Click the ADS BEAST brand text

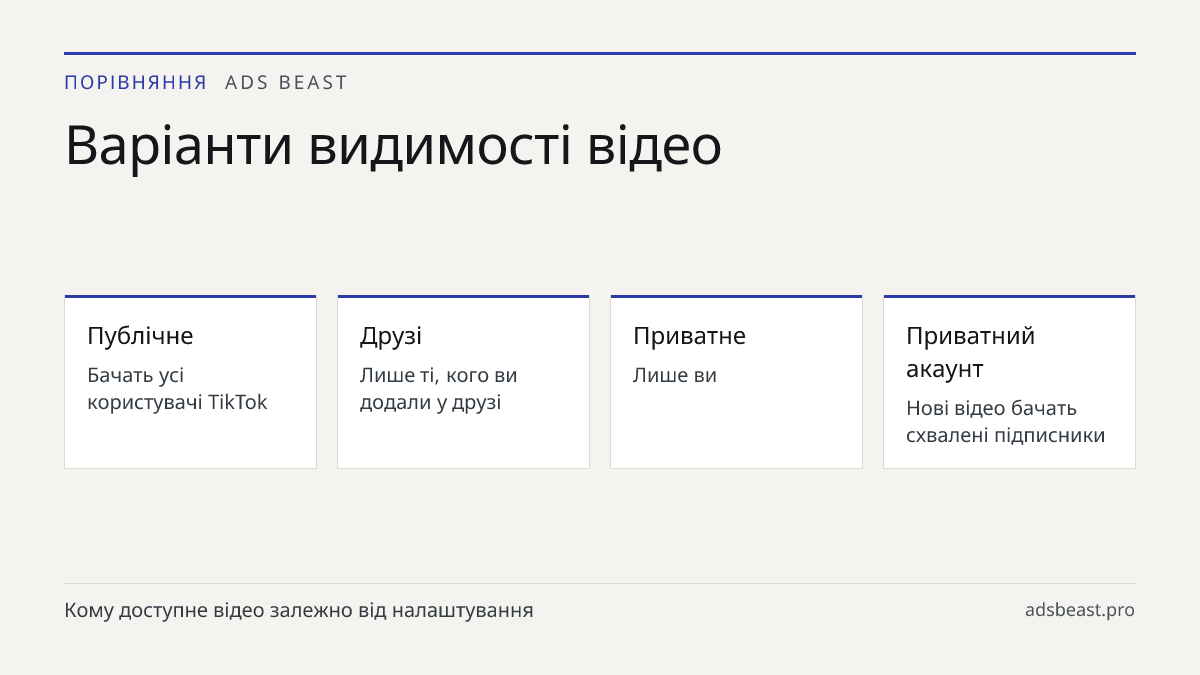click(x=286, y=83)
